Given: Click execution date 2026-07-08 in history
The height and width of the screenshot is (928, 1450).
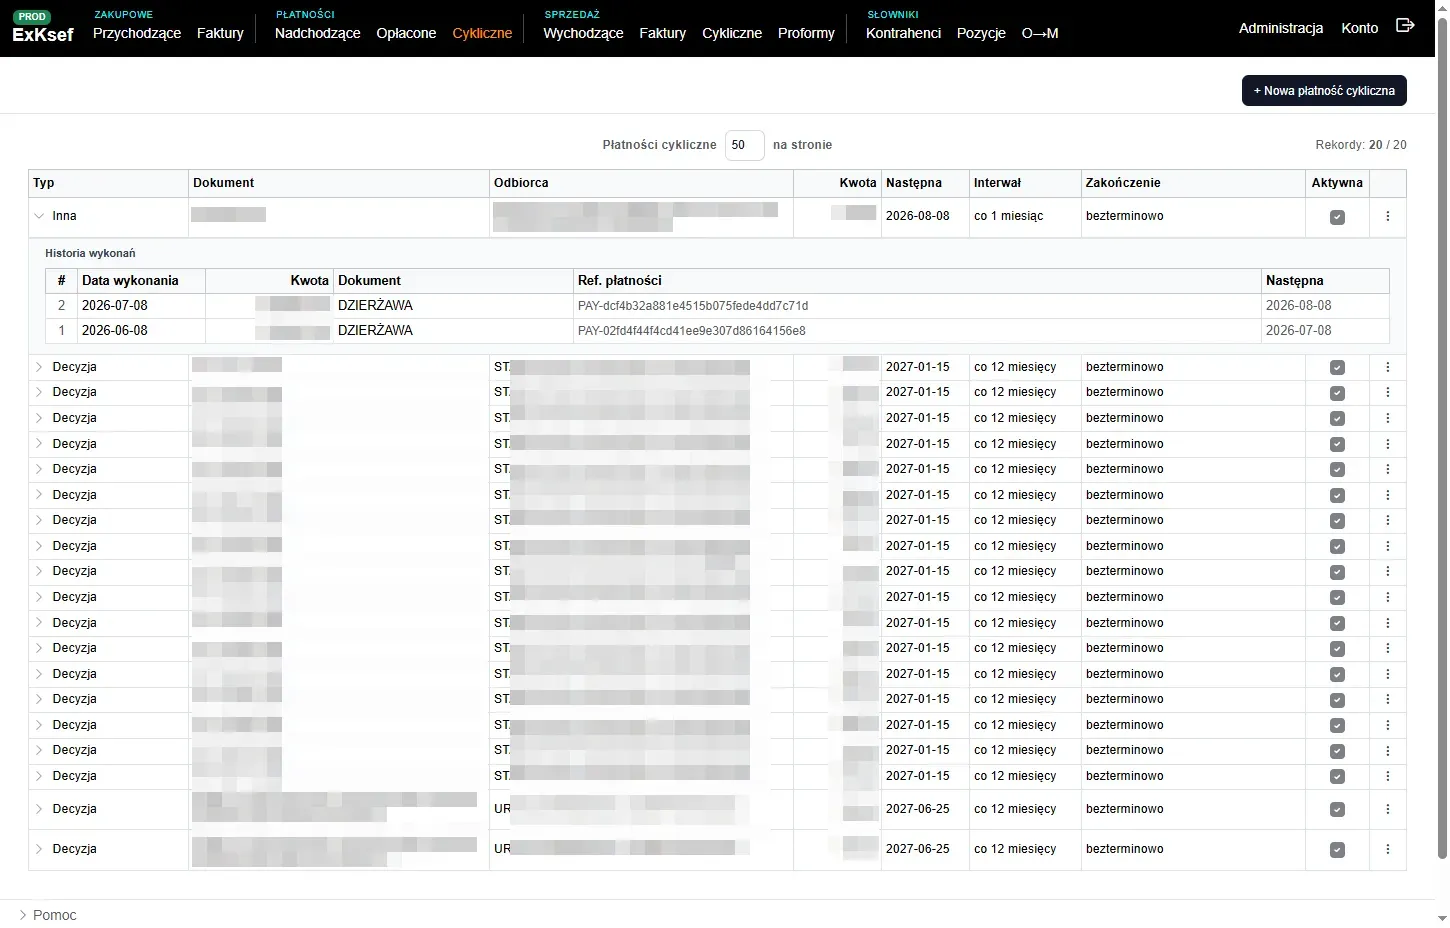Looking at the screenshot, I should click(115, 306).
